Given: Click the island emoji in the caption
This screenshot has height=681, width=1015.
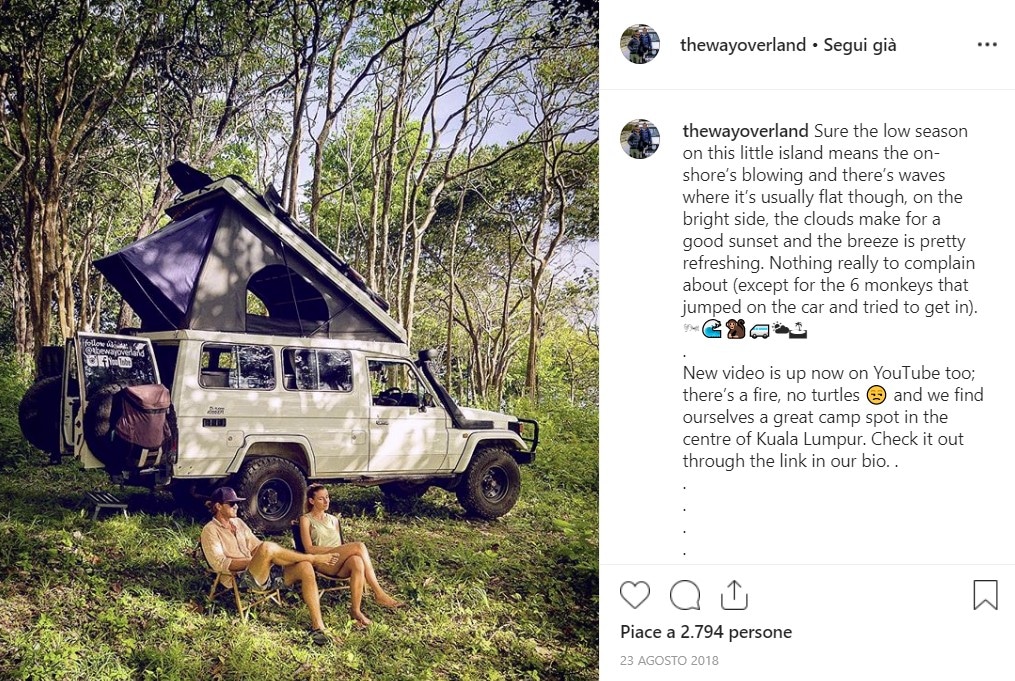Looking at the screenshot, I should (x=798, y=330).
